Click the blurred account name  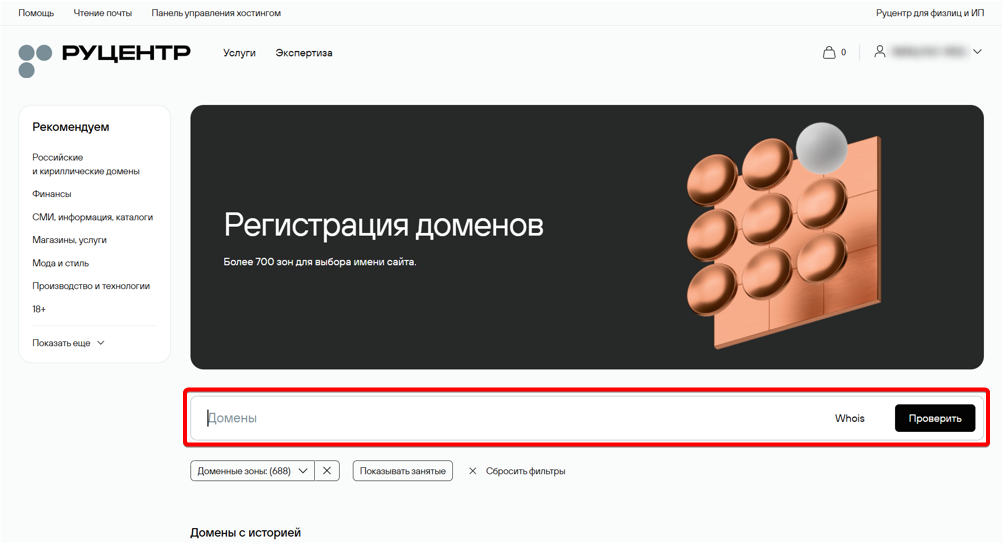(x=929, y=52)
